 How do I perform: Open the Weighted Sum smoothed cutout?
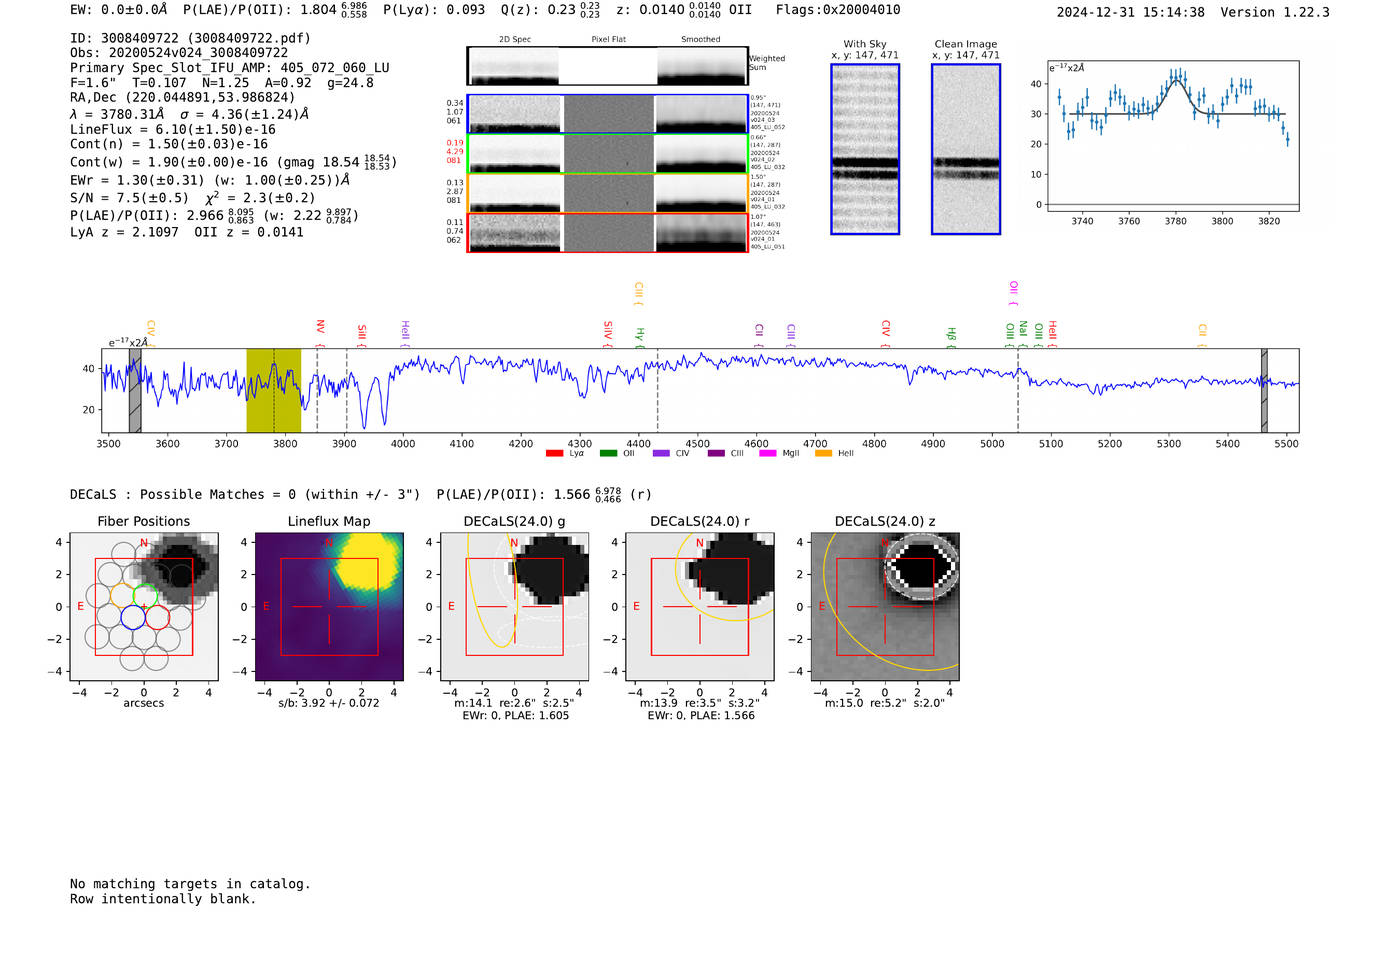coord(701,66)
